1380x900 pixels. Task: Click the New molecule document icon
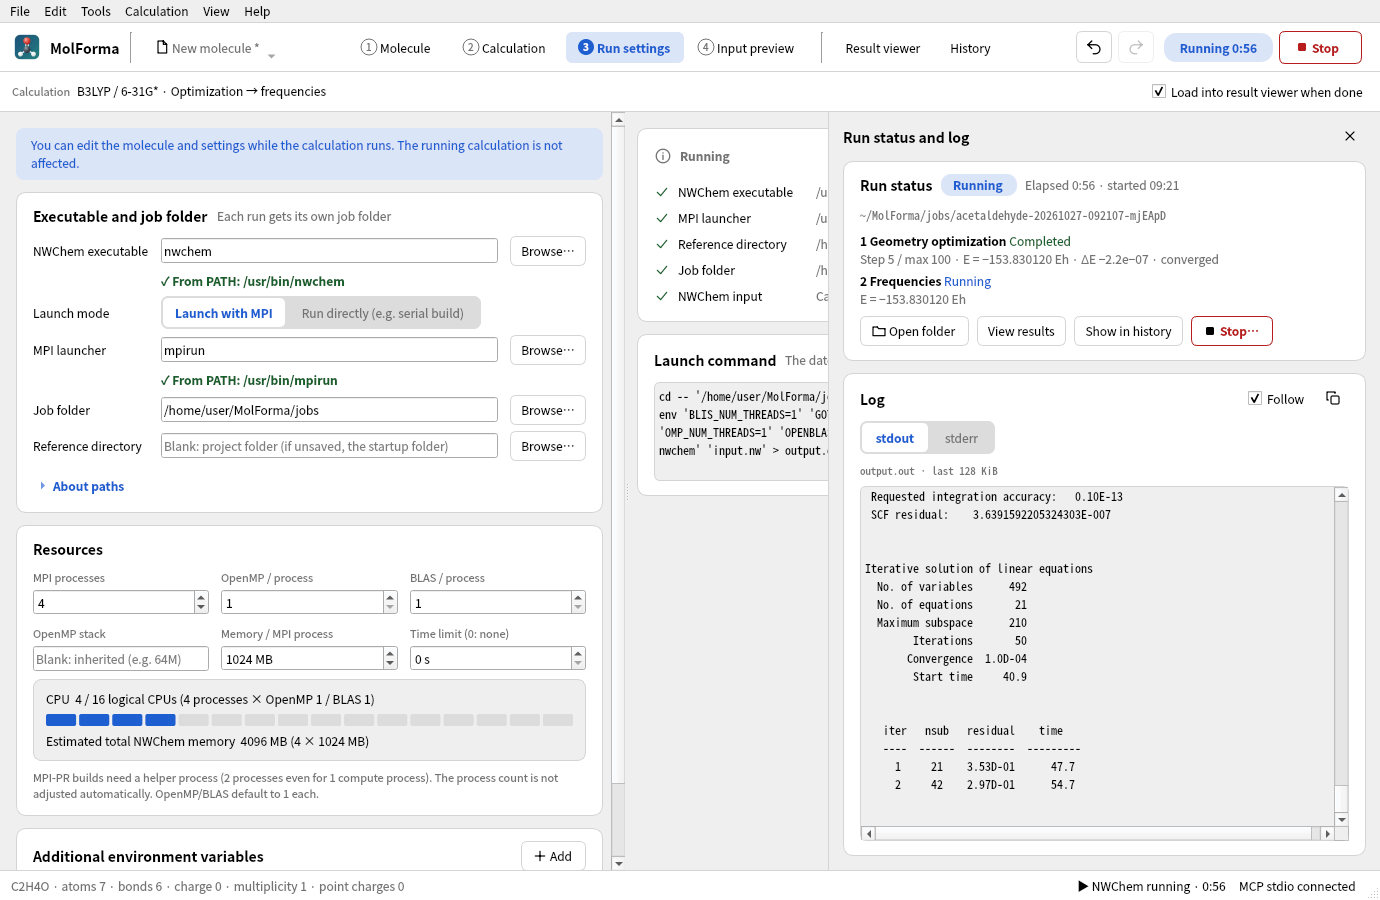162,47
